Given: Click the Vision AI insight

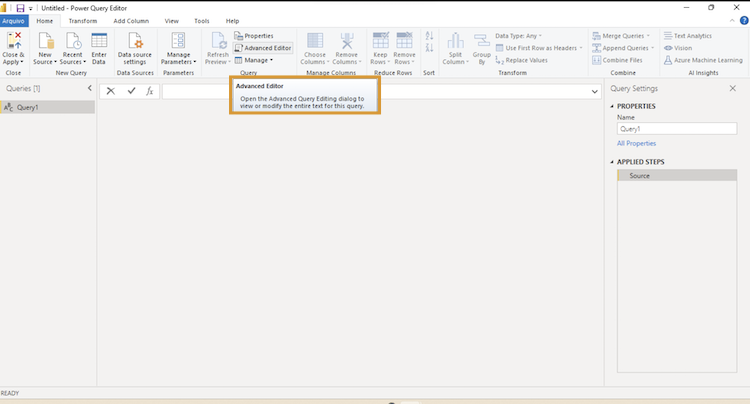Looking at the screenshot, I should (678, 48).
